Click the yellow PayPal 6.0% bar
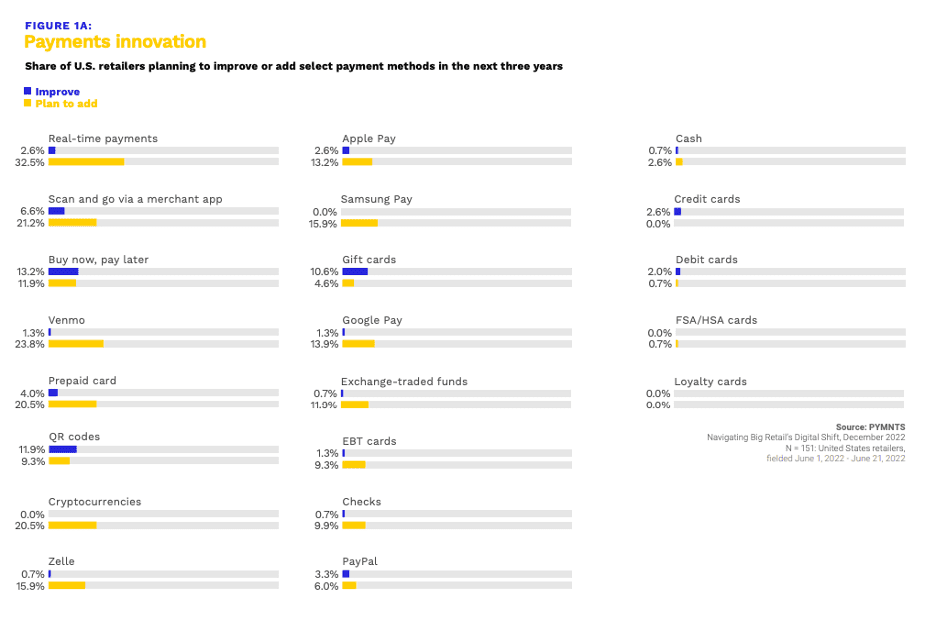Image resolution: width=936 pixels, height=620 pixels. pos(349,586)
